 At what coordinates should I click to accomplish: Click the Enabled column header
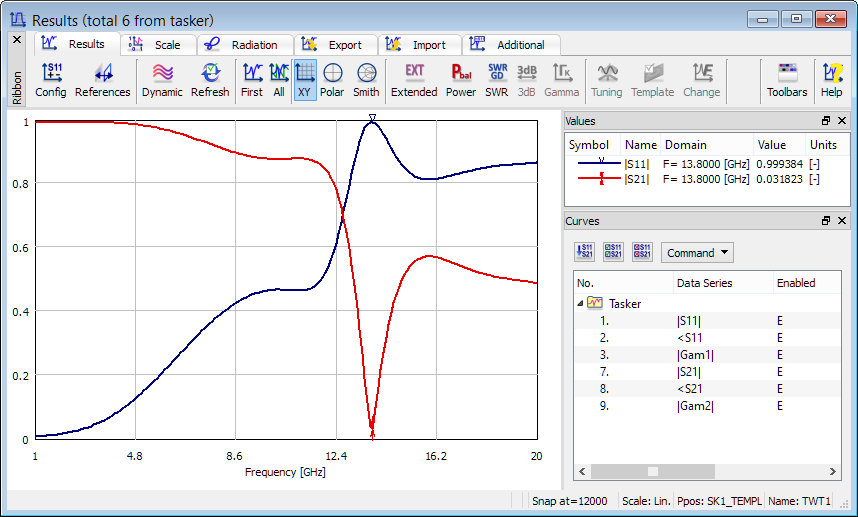coord(807,283)
